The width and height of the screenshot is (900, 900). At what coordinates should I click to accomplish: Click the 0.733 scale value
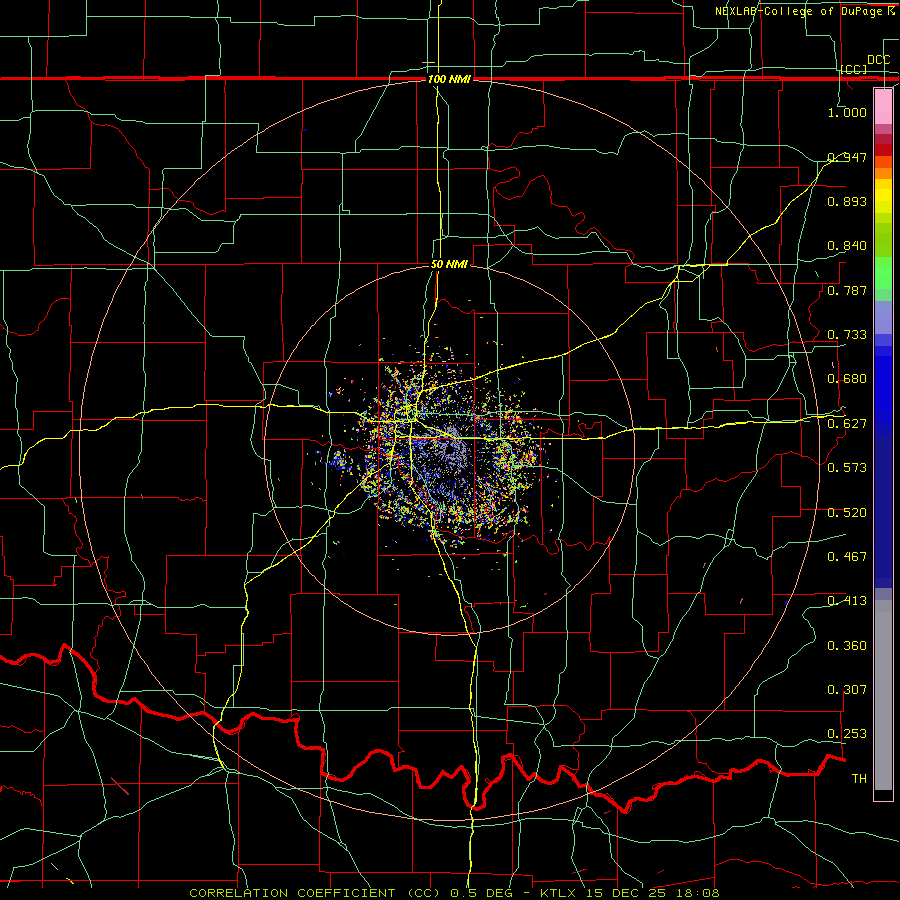click(847, 335)
